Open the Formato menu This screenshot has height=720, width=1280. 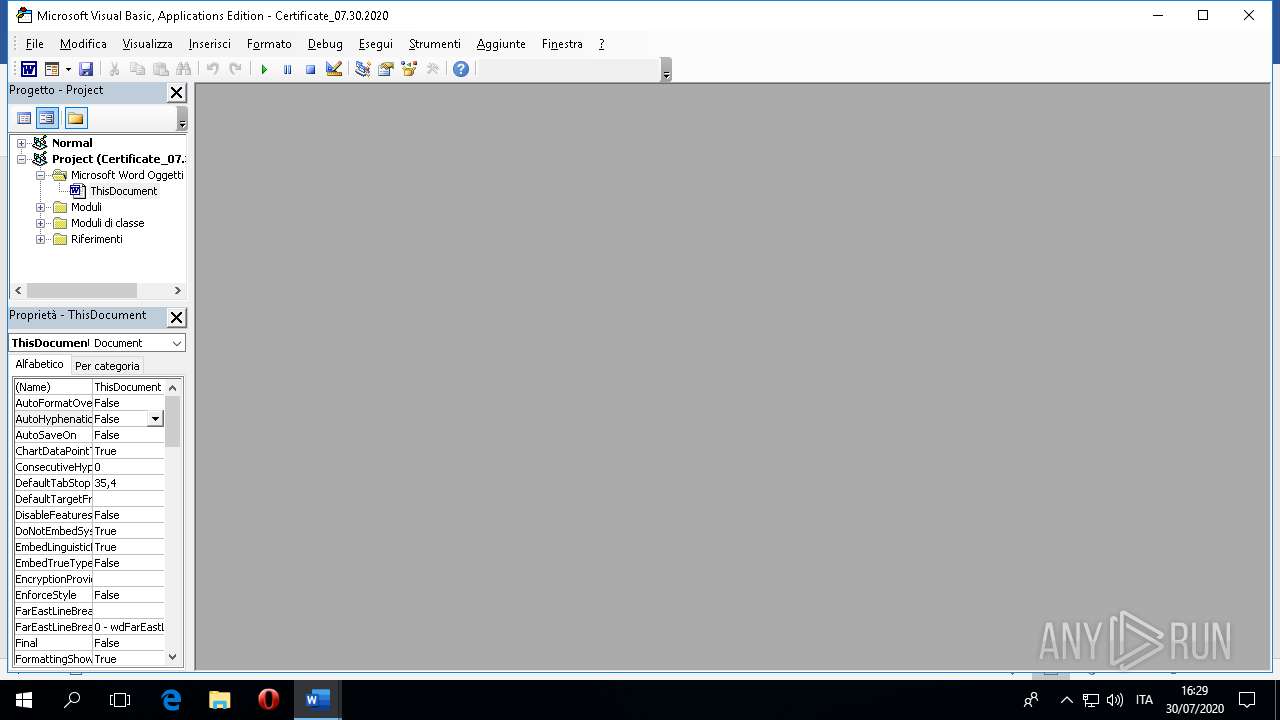pos(269,44)
